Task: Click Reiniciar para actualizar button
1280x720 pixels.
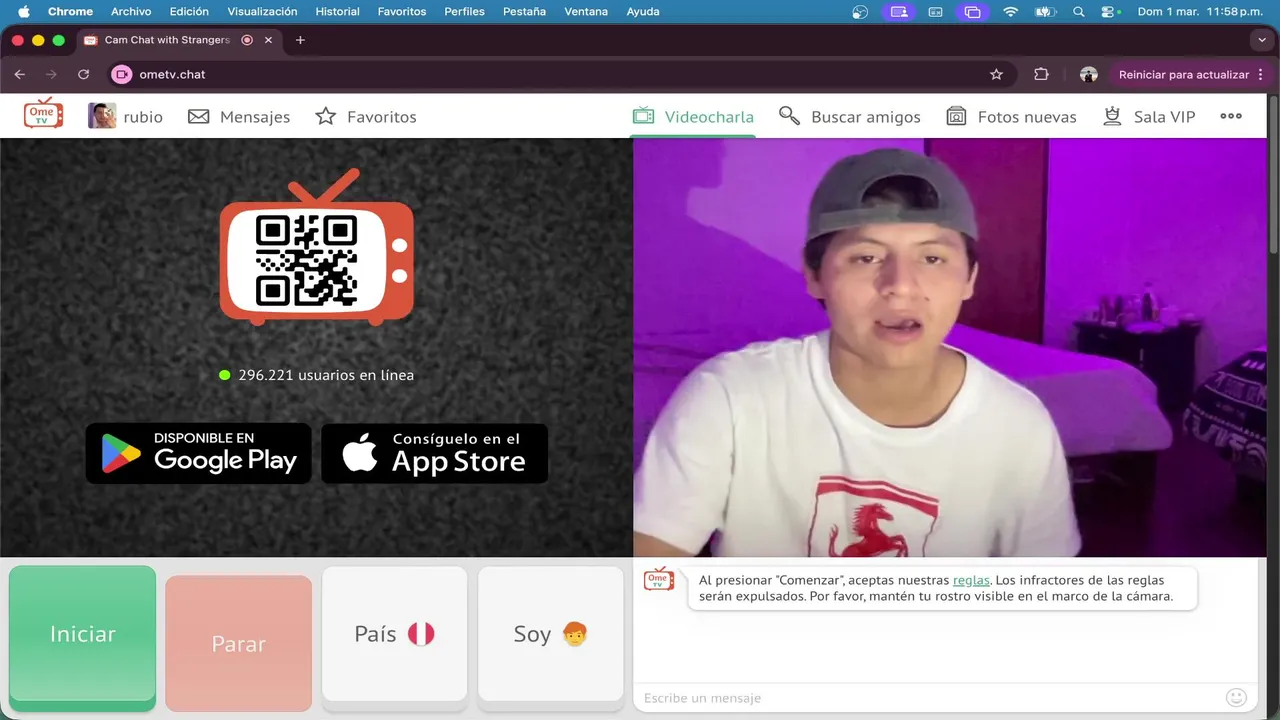Action: click(x=1184, y=74)
